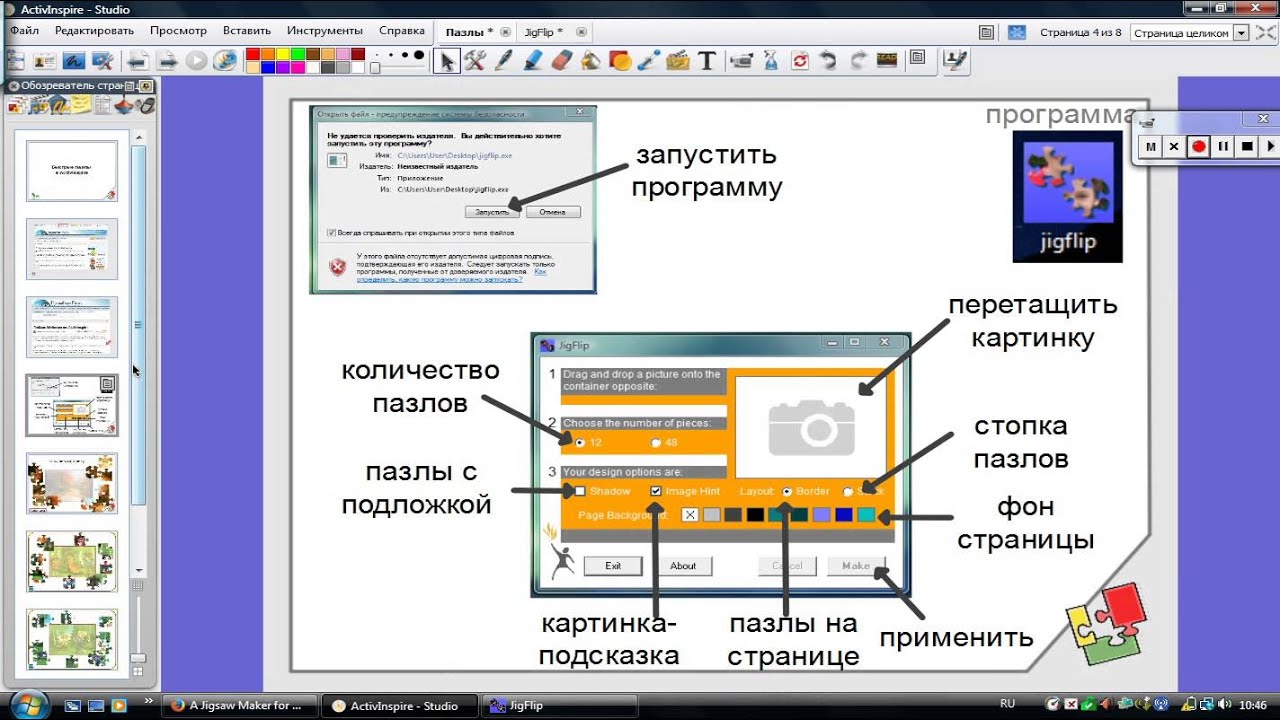Open the Справка menu
This screenshot has width=1280, height=720.
(402, 31)
